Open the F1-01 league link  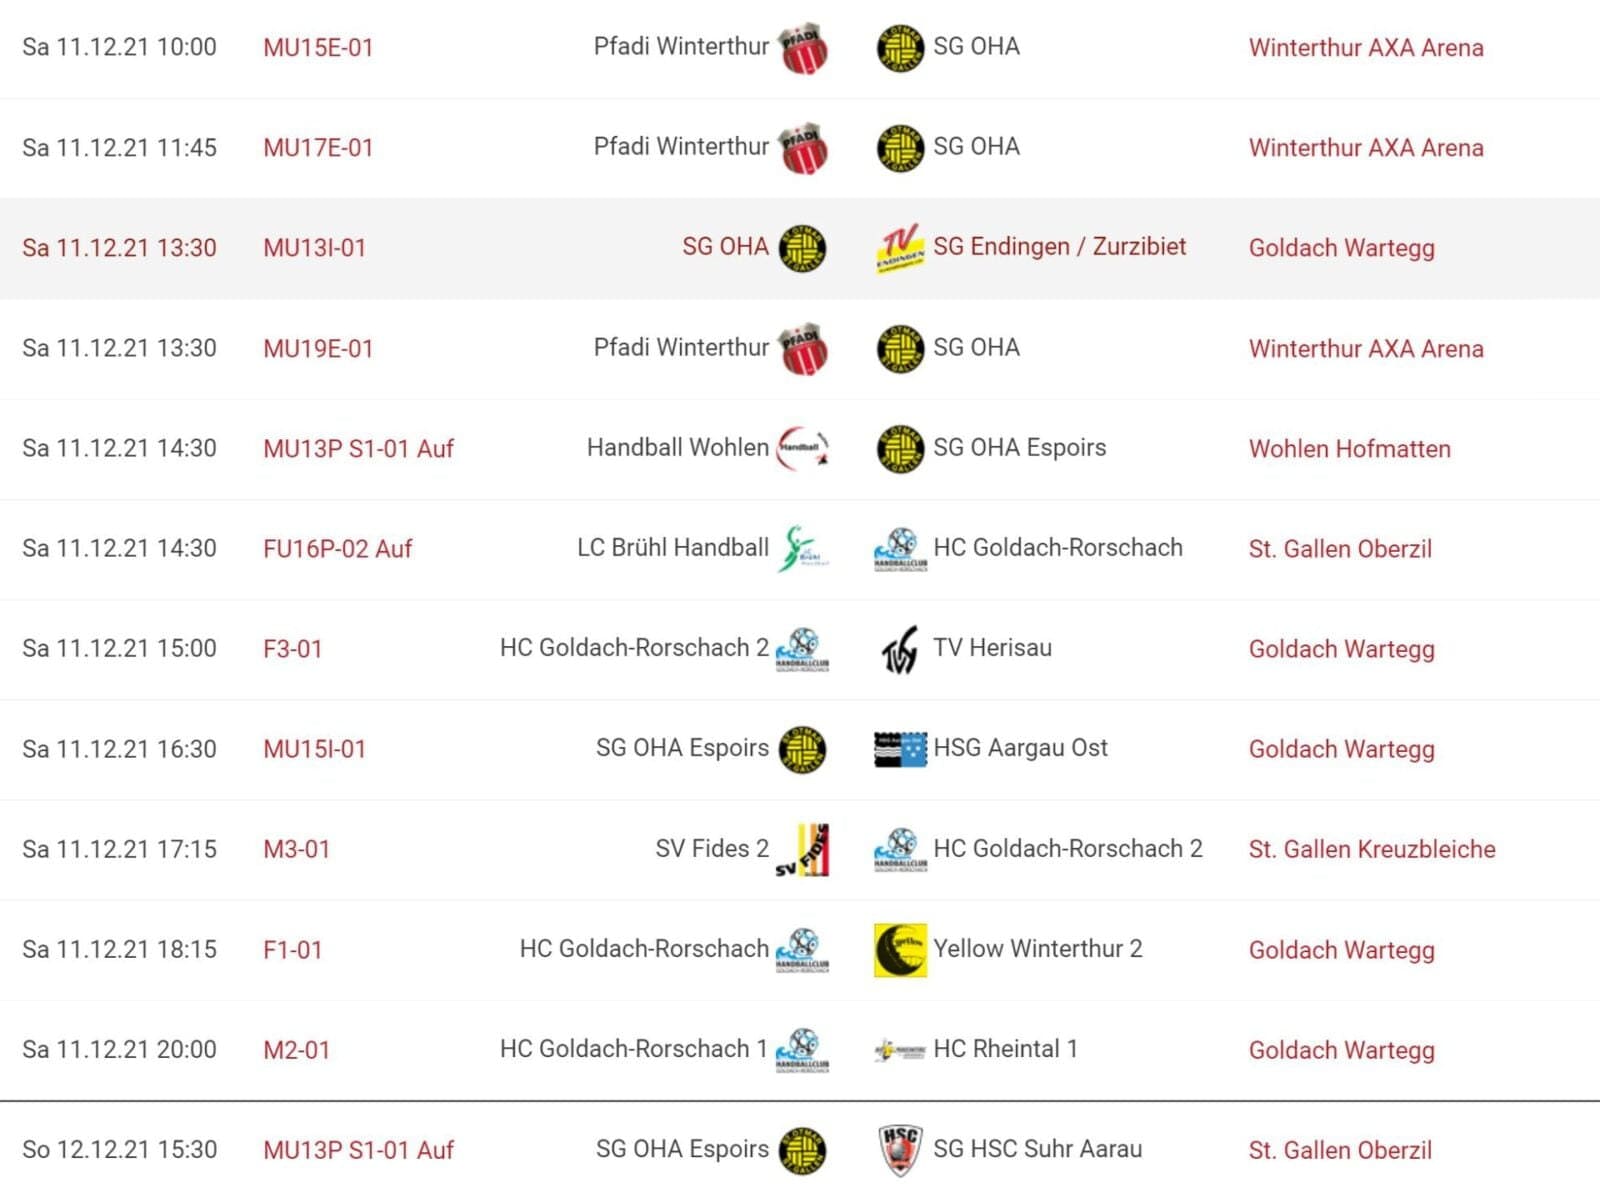coord(292,950)
